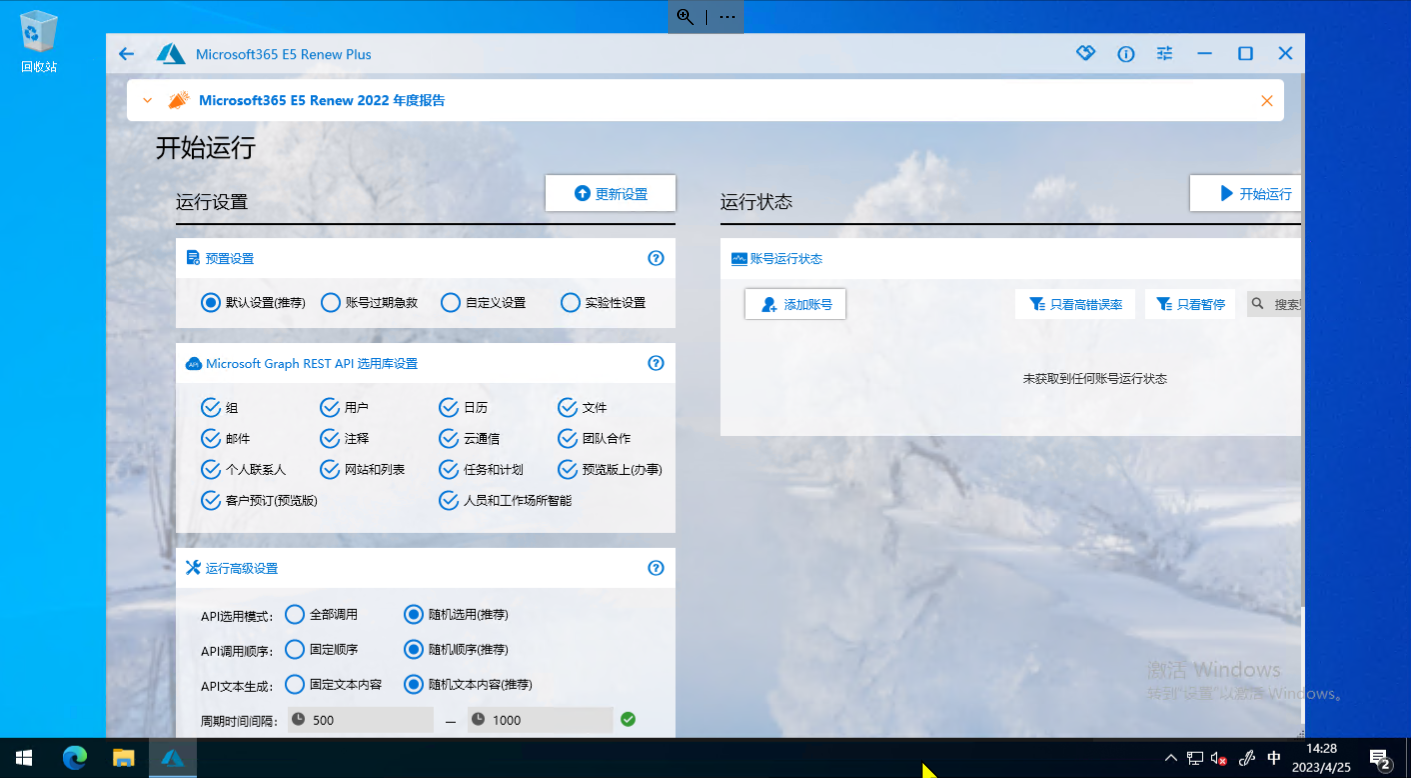Select 随机顺序(推荐) radio option
This screenshot has height=778, width=1411.
tap(456, 649)
